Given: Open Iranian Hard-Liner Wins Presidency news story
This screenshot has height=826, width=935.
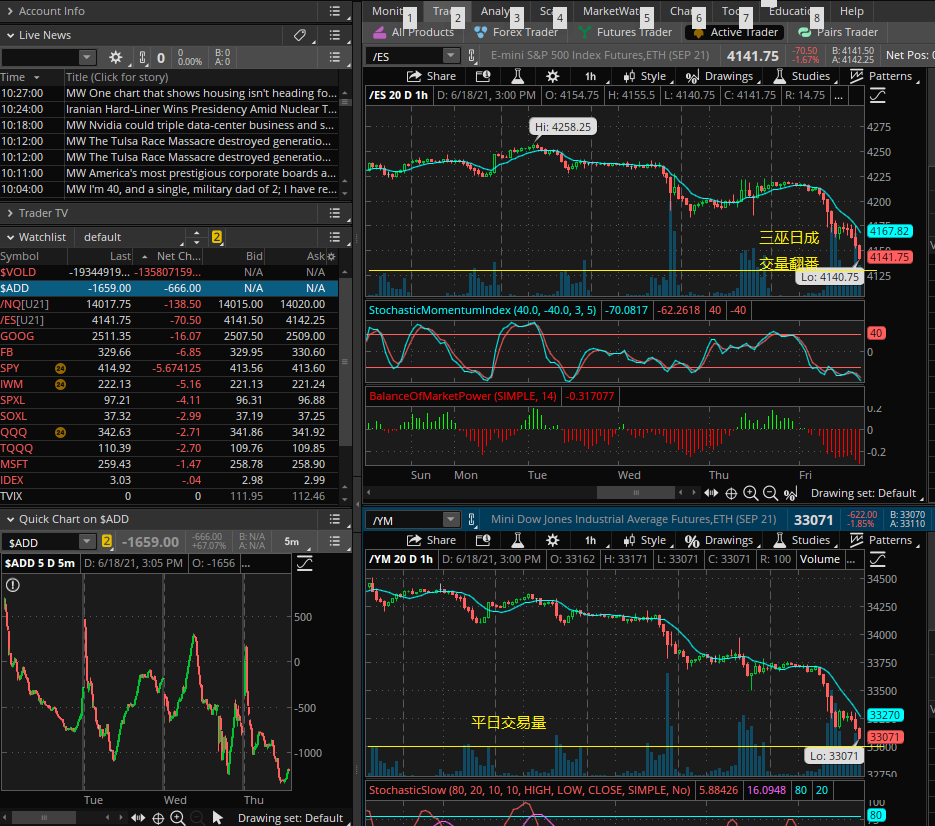Looking at the screenshot, I should click(201, 109).
